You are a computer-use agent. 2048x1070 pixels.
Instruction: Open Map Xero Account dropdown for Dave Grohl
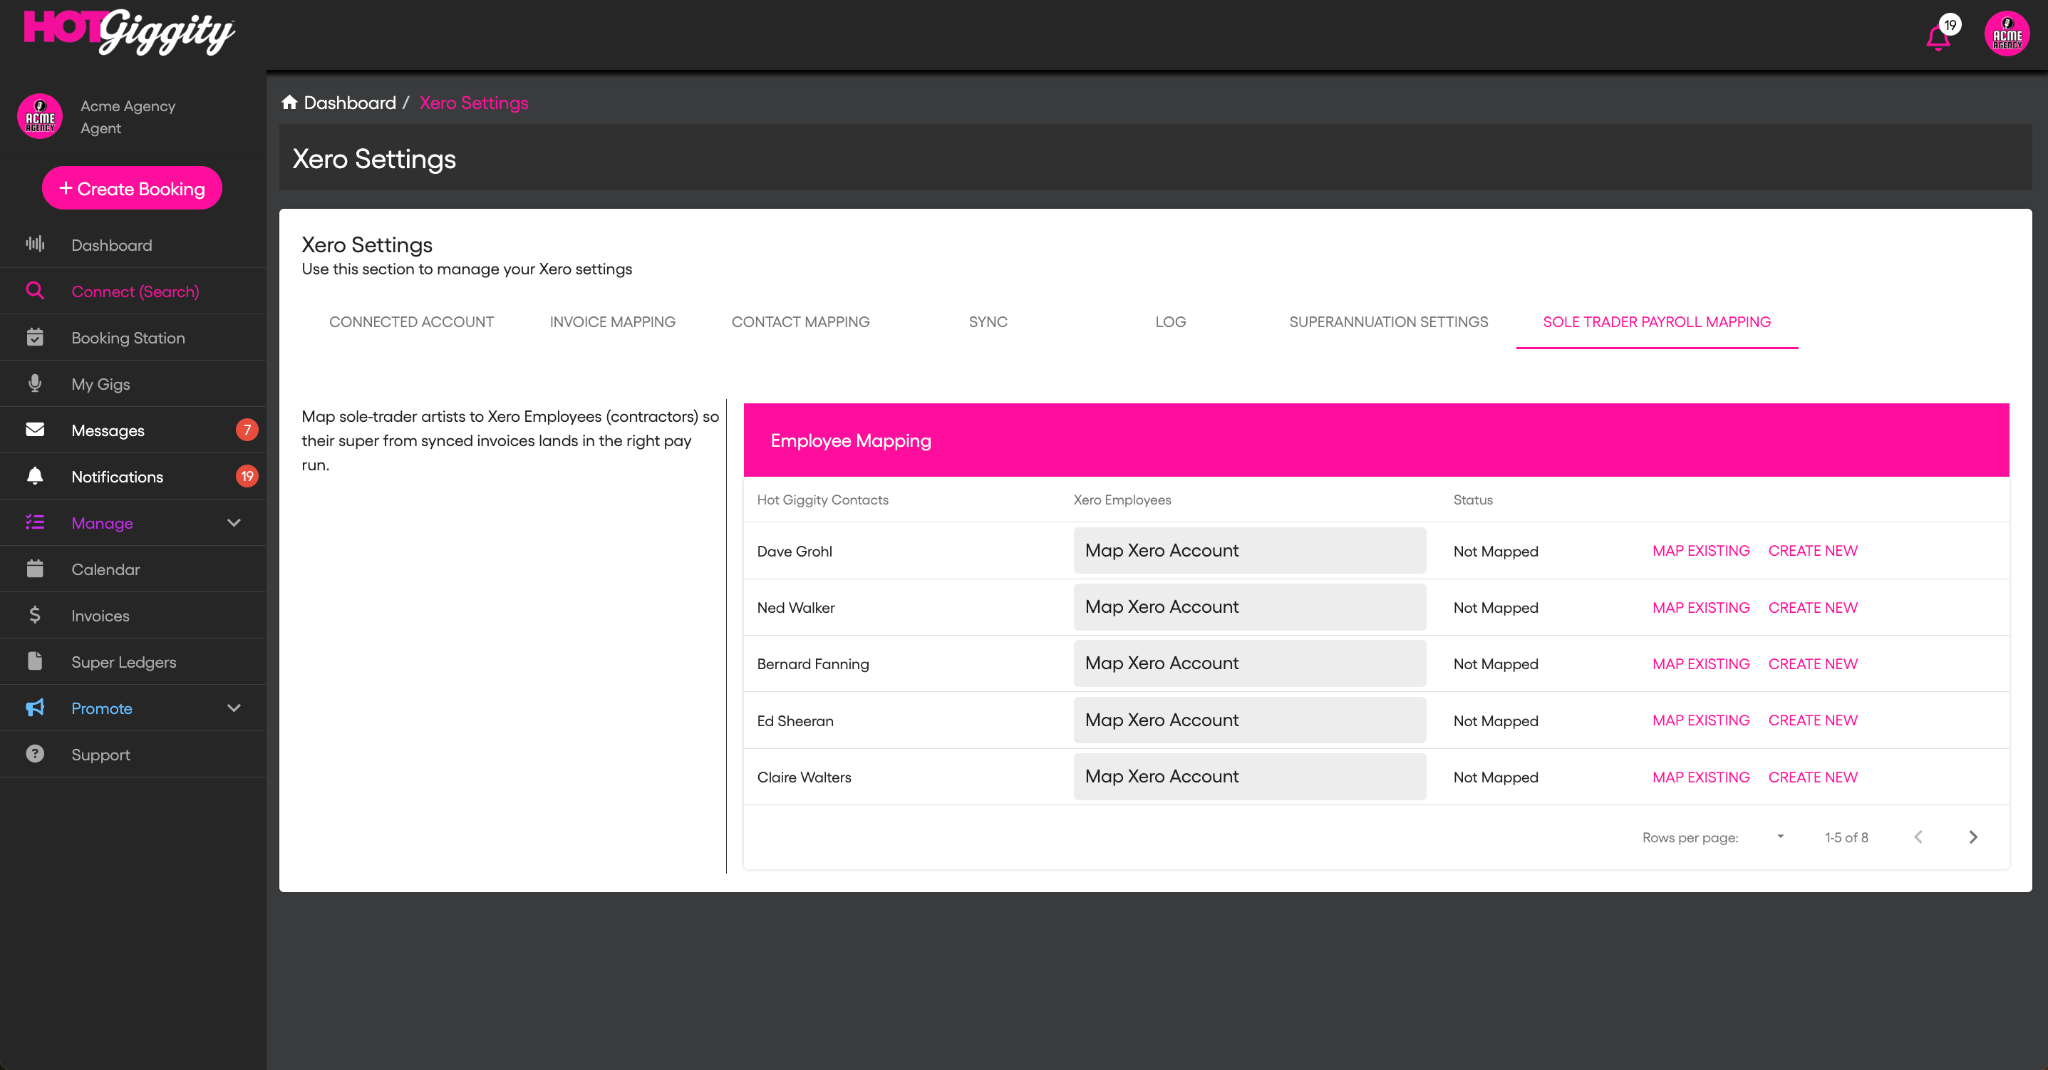[1249, 550]
